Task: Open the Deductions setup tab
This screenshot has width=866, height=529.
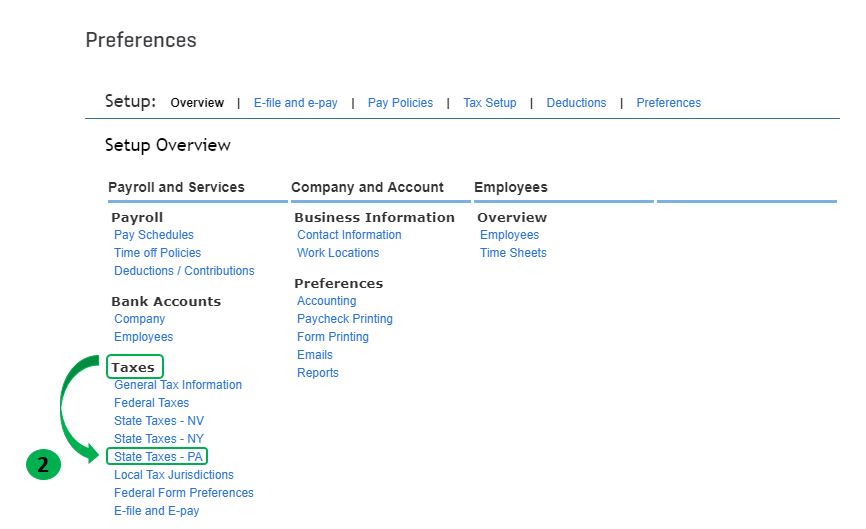Action: coord(576,103)
